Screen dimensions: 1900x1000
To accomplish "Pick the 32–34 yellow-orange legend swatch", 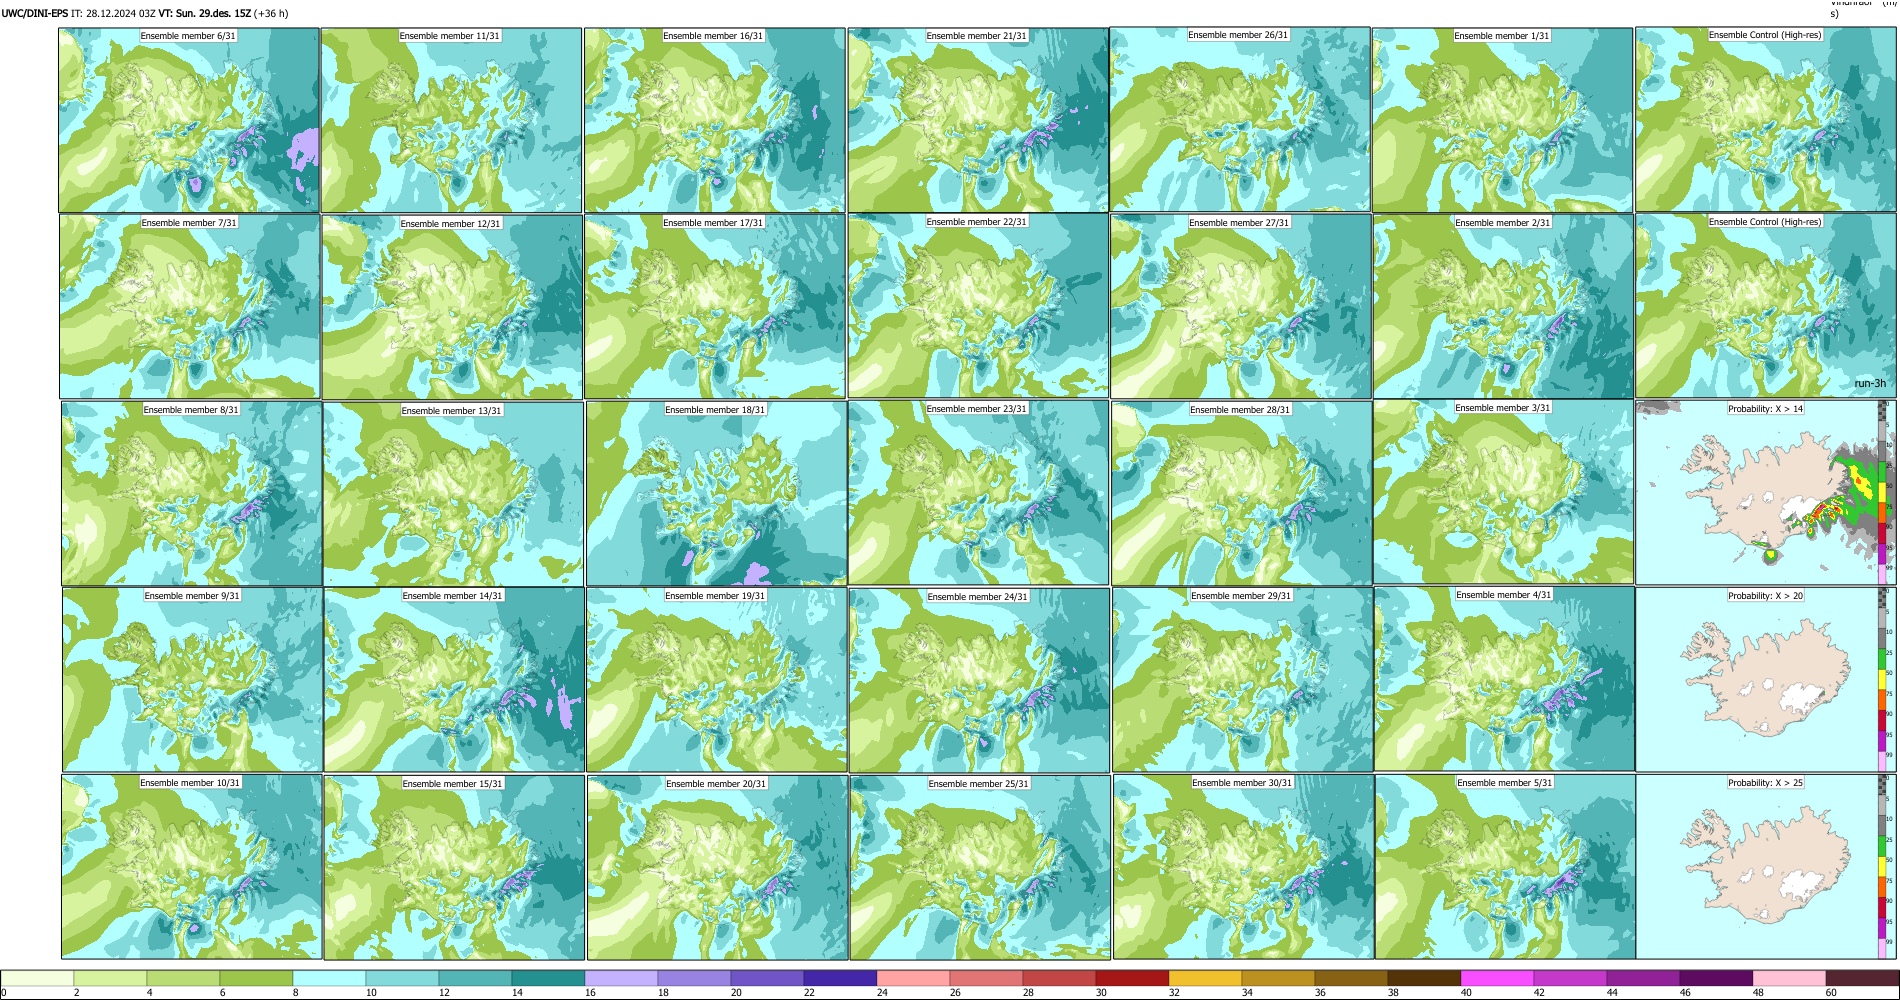I will coord(1205,978).
